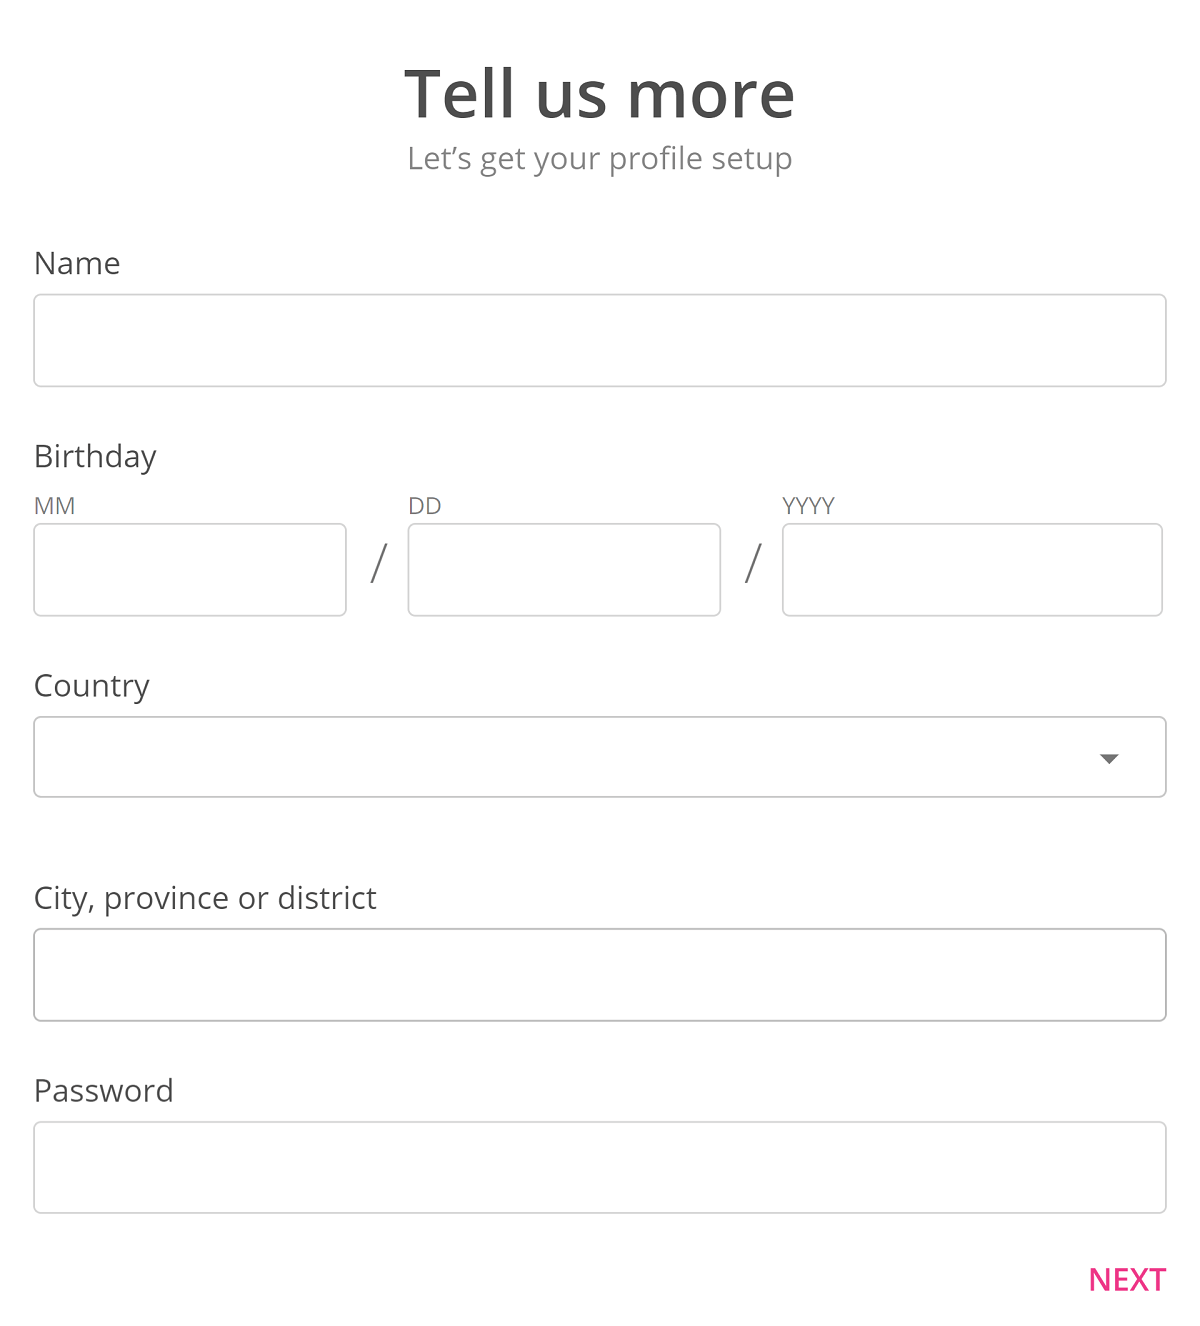Click the DD label above day field
The width and height of the screenshot is (1200, 1326).
coord(425,506)
